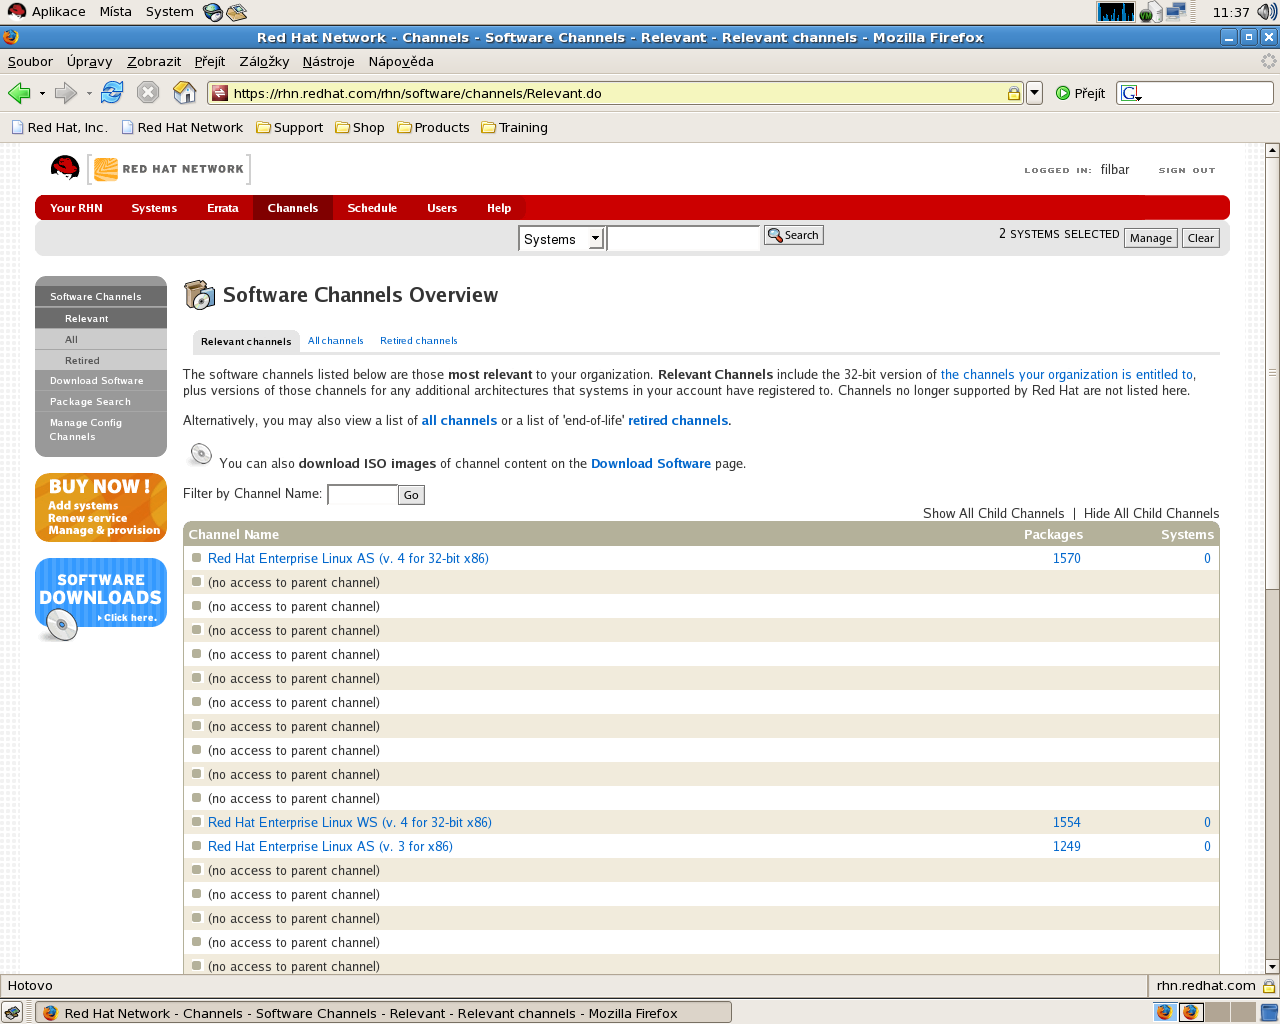Expand Red Hat Enterprise Linux WS v.4 children
The image size is (1280, 1024).
[197, 821]
